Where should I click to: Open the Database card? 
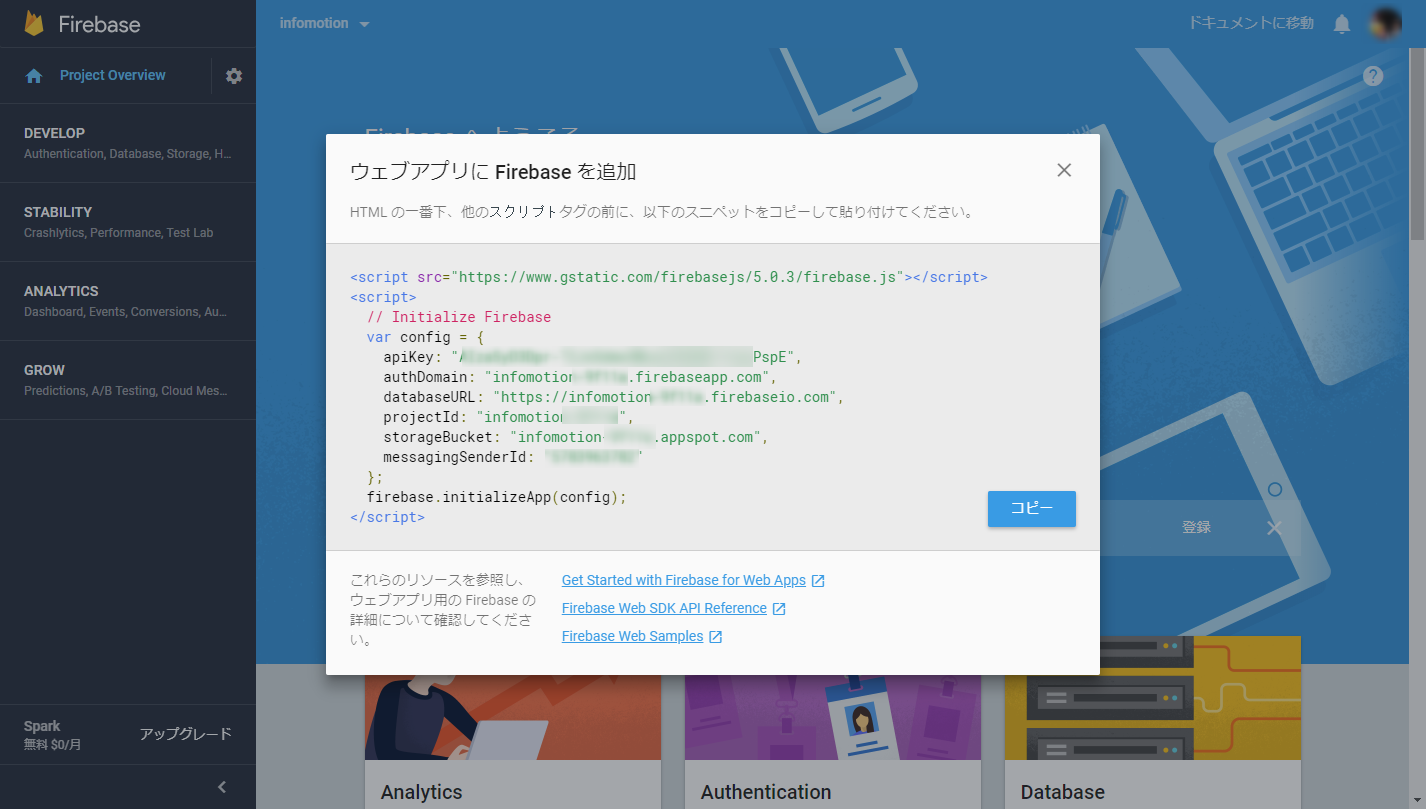click(x=1152, y=730)
